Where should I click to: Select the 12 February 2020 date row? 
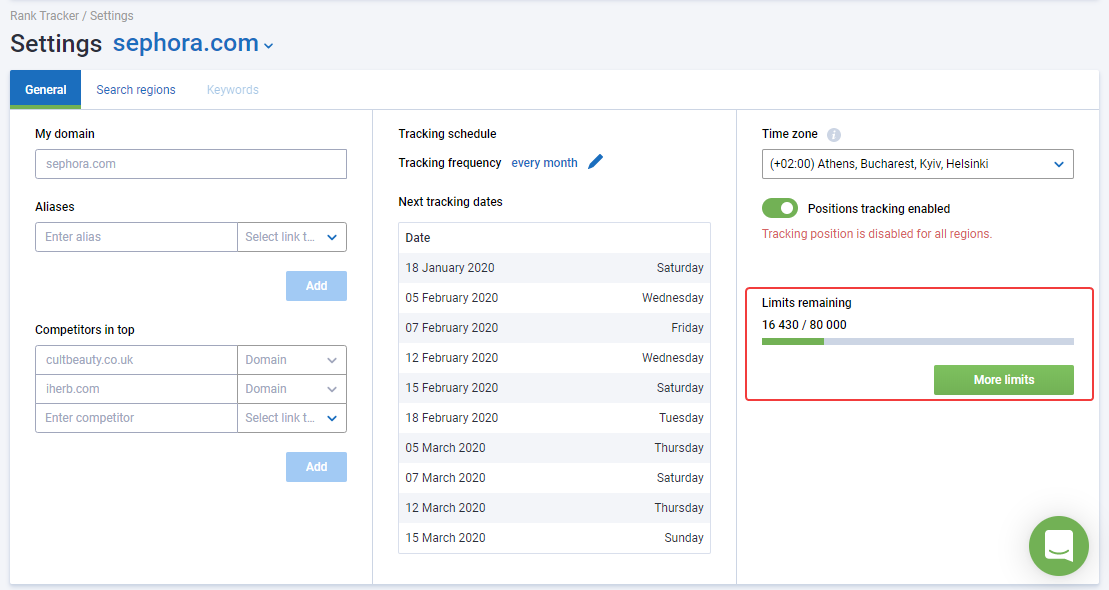[x=554, y=358]
